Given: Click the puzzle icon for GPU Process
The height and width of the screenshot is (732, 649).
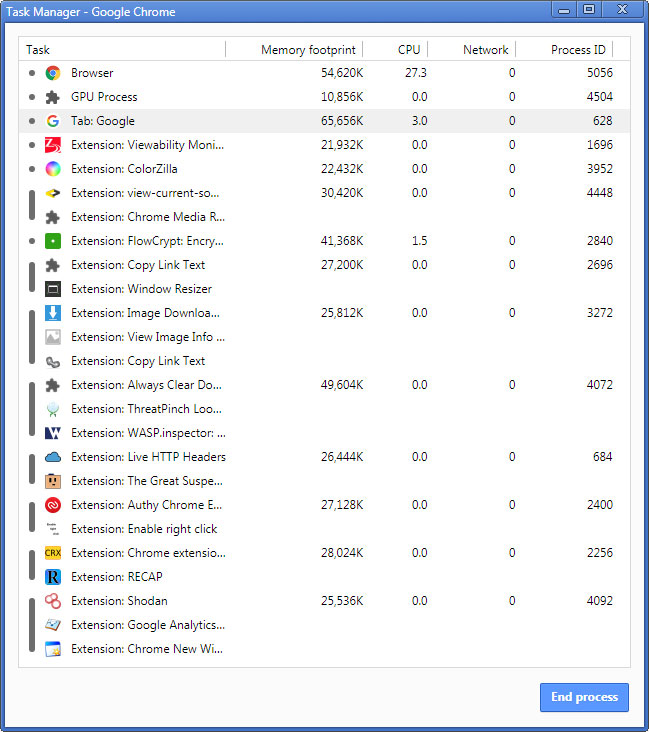Looking at the screenshot, I should click(53, 97).
